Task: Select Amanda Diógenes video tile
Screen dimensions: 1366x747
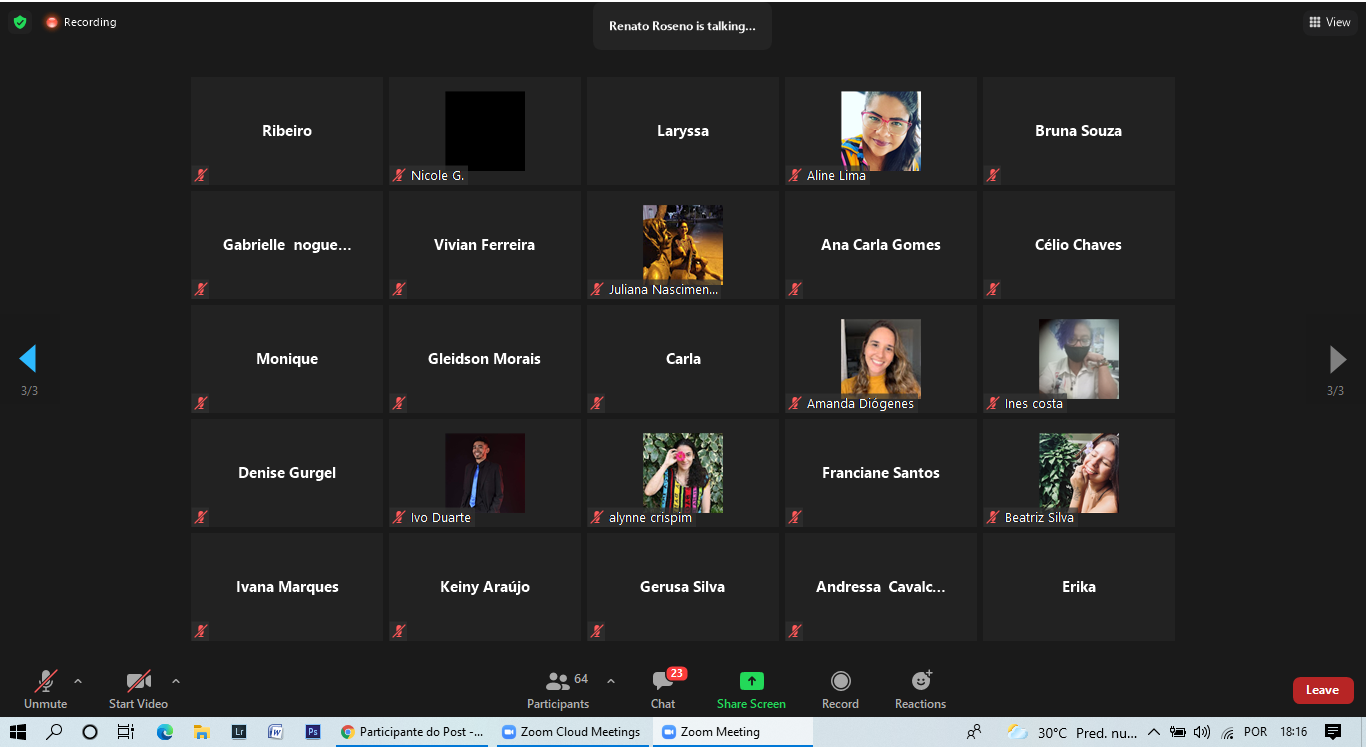Action: [x=880, y=359]
